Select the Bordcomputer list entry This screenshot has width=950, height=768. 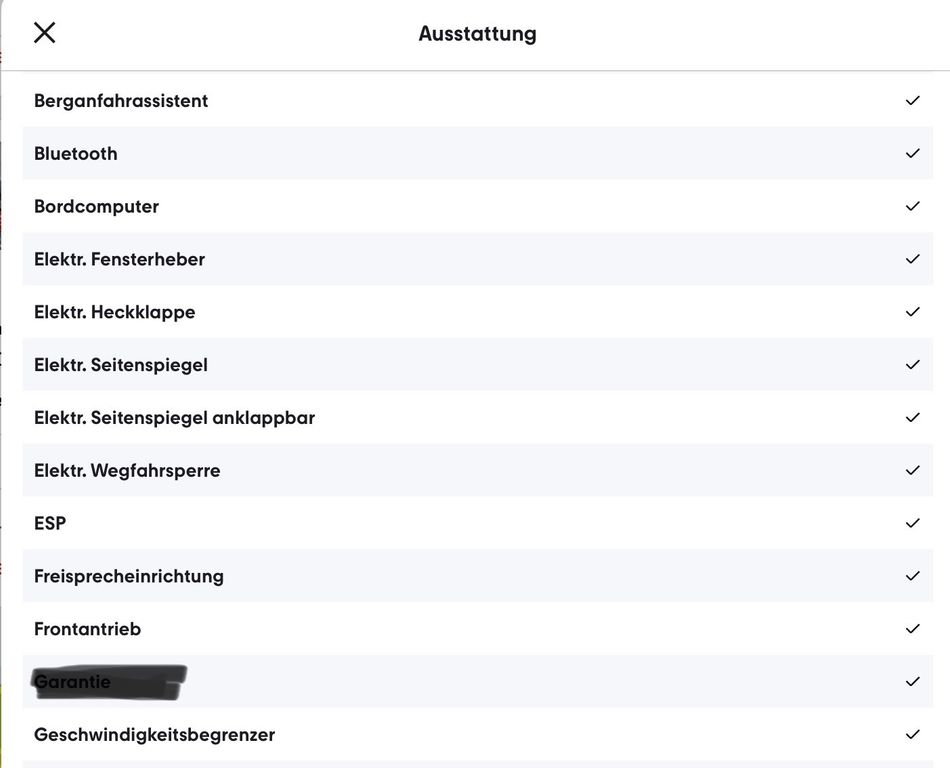point(96,207)
